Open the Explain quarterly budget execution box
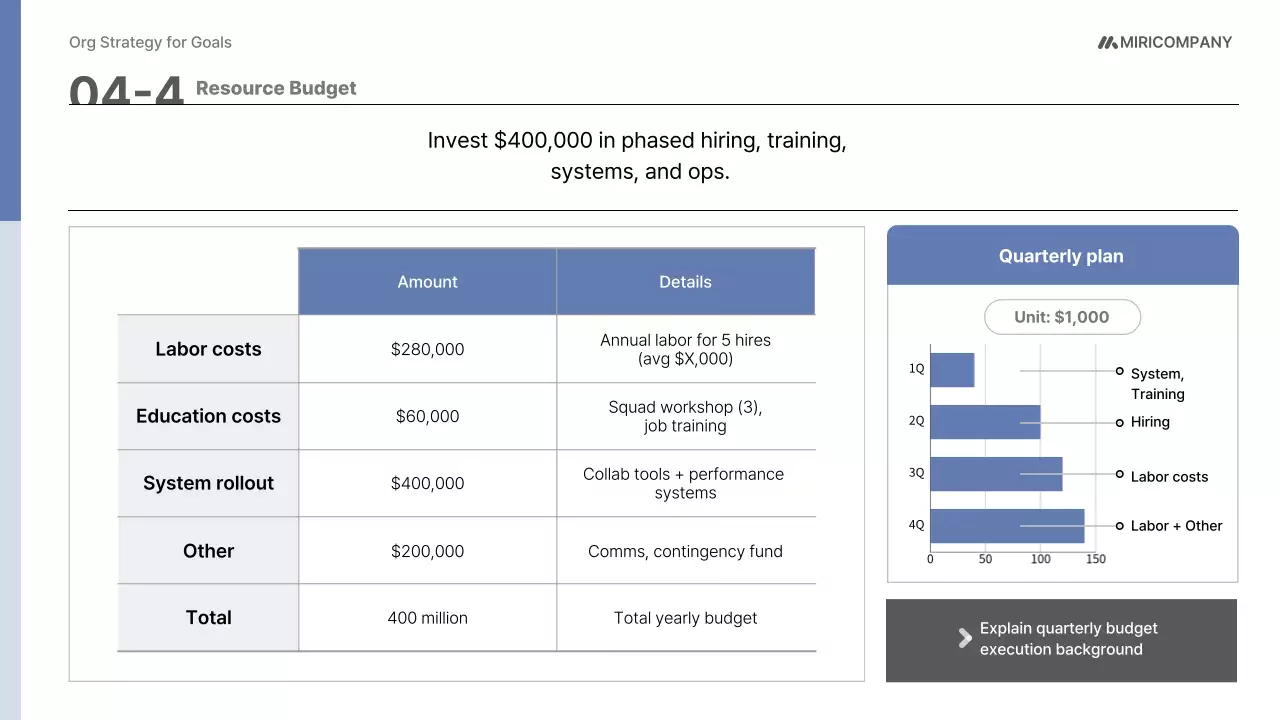This screenshot has width=1280, height=720. 1061,640
